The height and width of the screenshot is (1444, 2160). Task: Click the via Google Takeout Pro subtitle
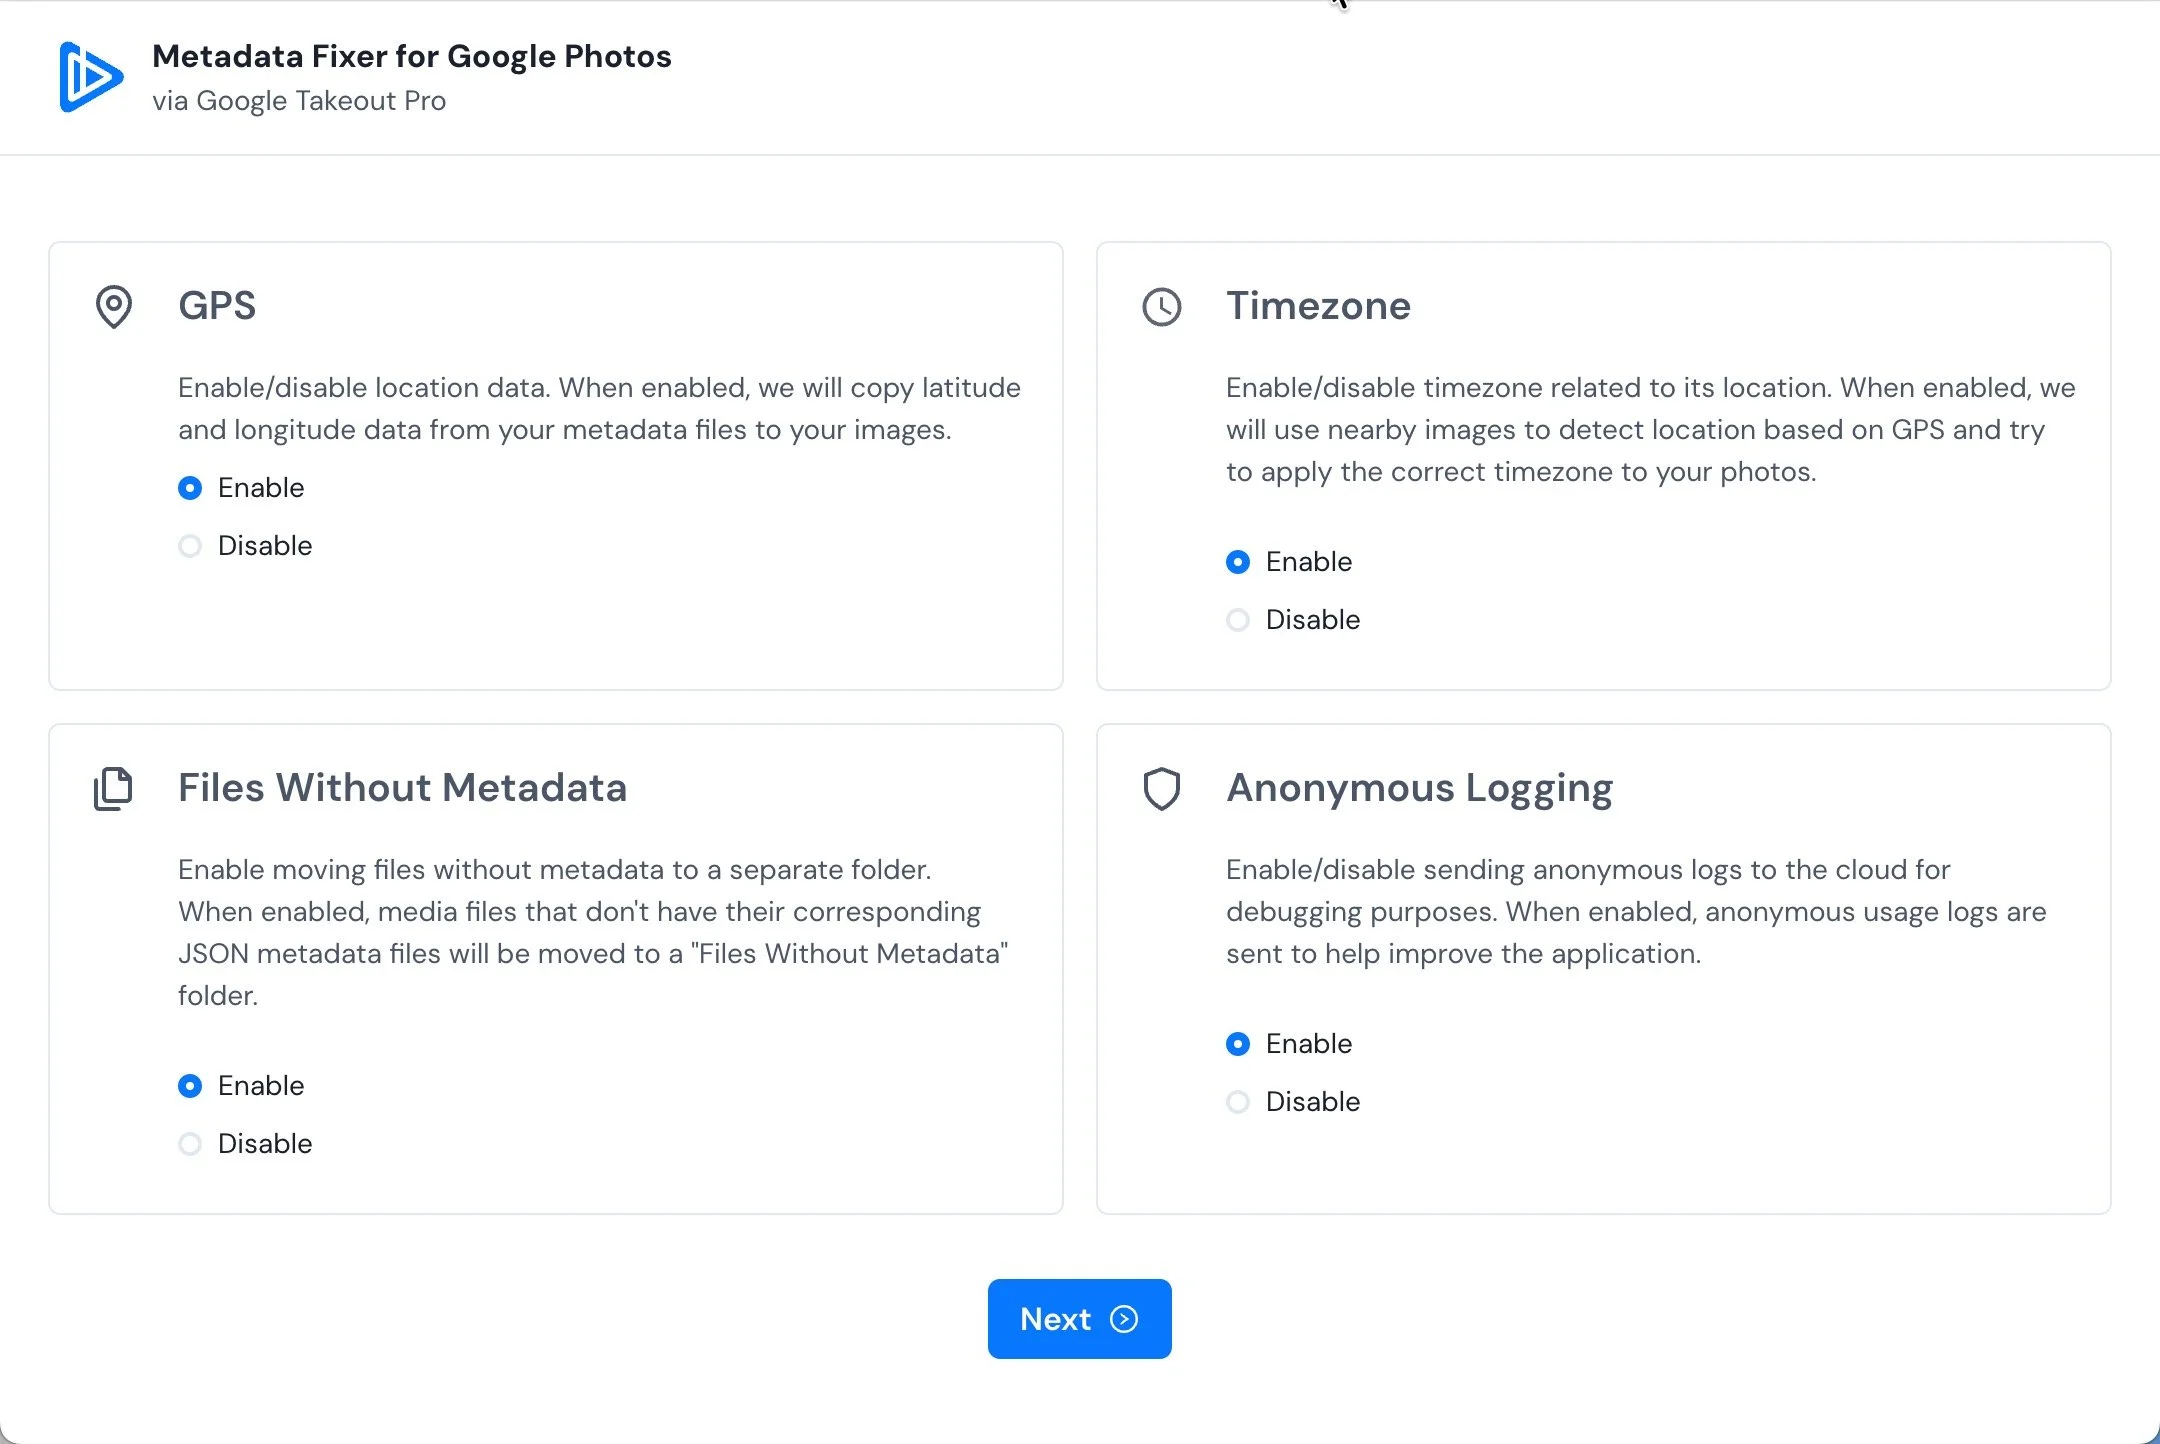(x=299, y=101)
